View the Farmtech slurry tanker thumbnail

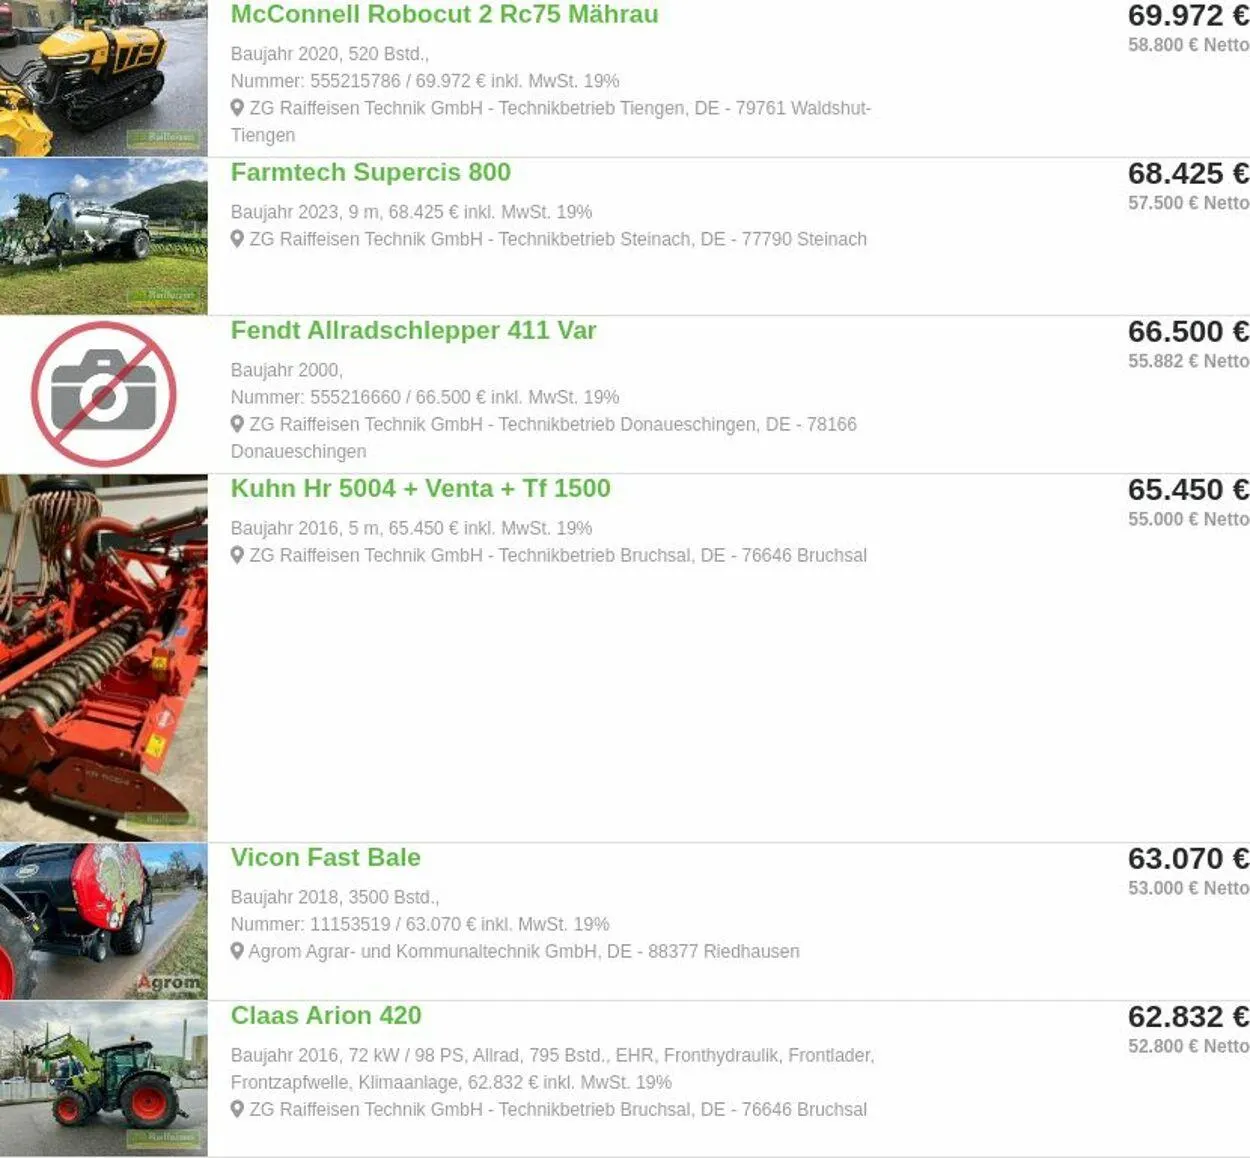pos(103,236)
